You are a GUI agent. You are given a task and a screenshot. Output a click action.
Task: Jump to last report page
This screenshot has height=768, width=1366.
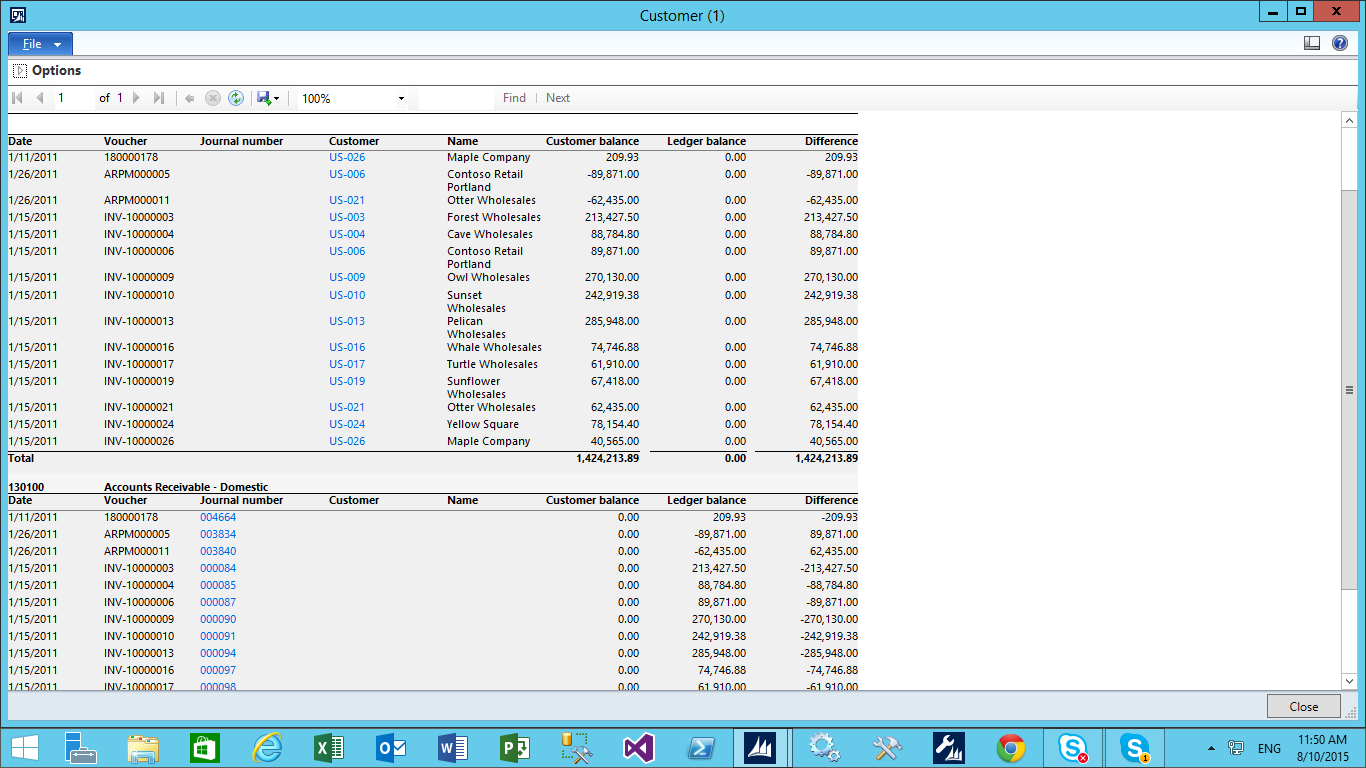[159, 98]
